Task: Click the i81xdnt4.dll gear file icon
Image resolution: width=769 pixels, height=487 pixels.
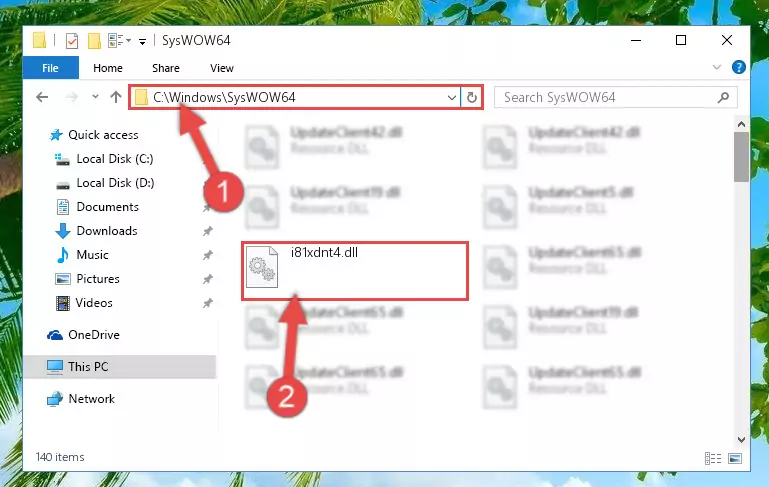Action: click(262, 267)
